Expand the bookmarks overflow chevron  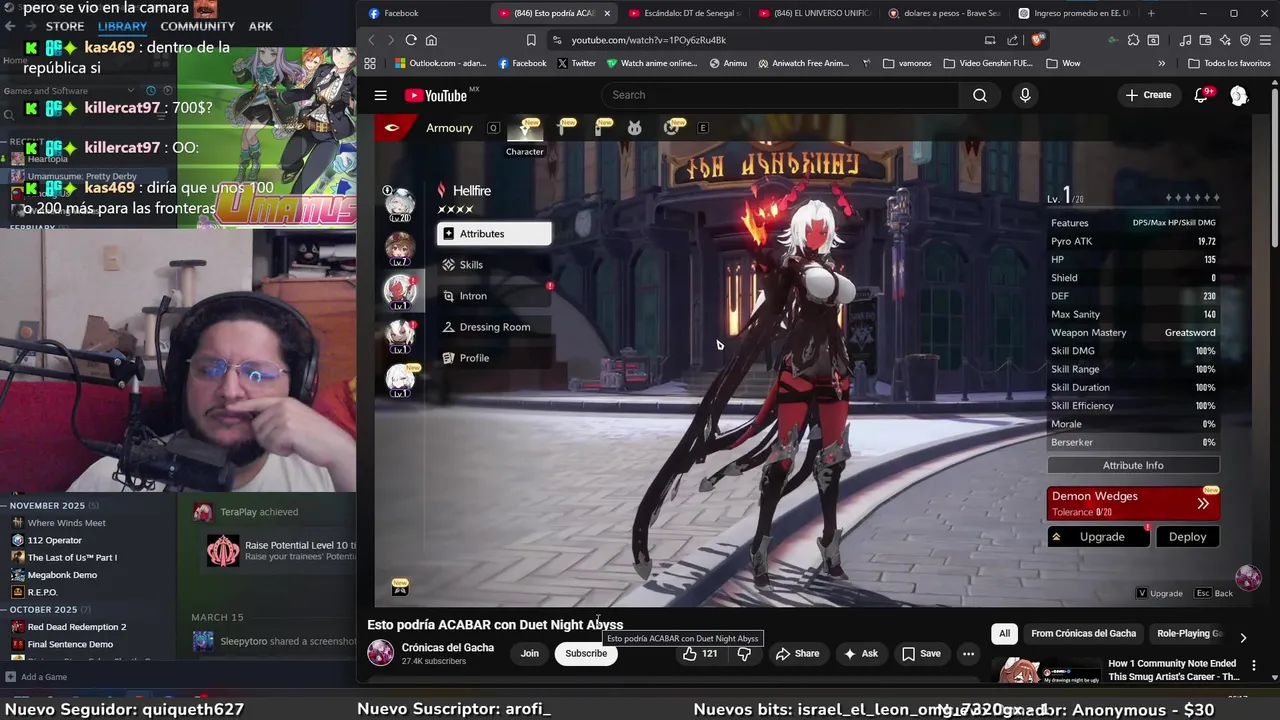tap(1161, 63)
